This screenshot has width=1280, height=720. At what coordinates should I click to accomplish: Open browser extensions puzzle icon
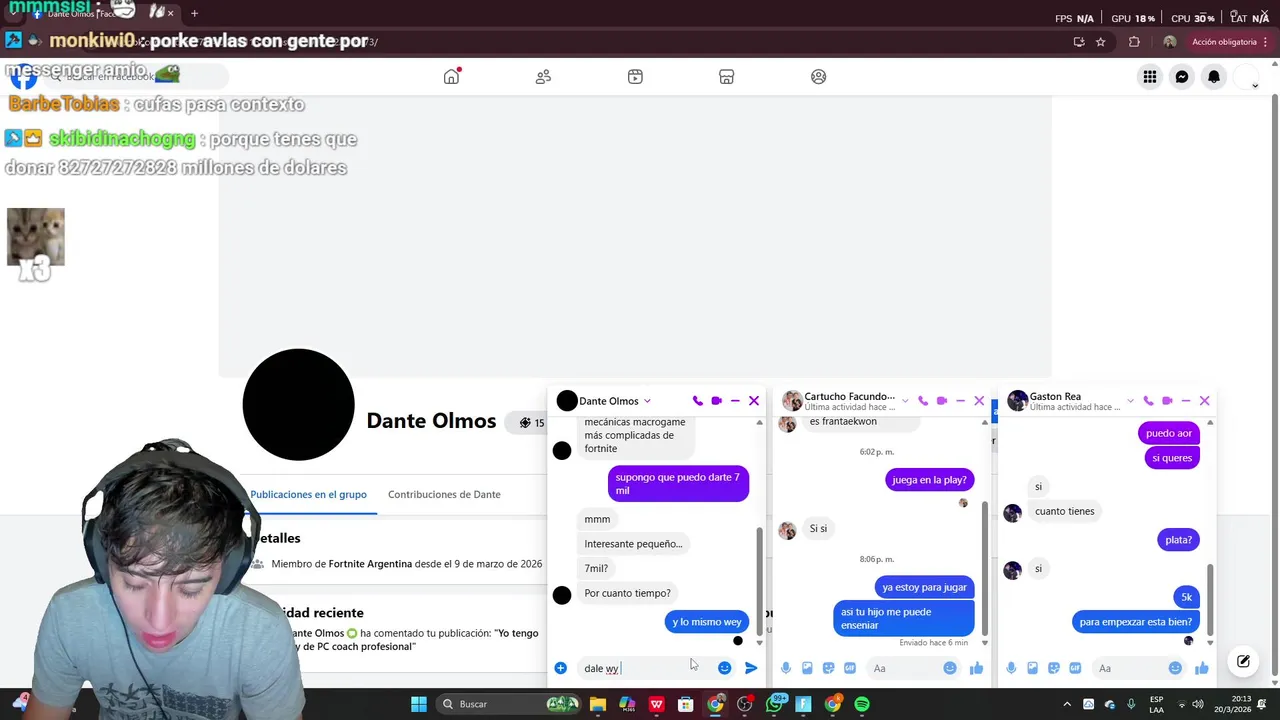click(1134, 42)
